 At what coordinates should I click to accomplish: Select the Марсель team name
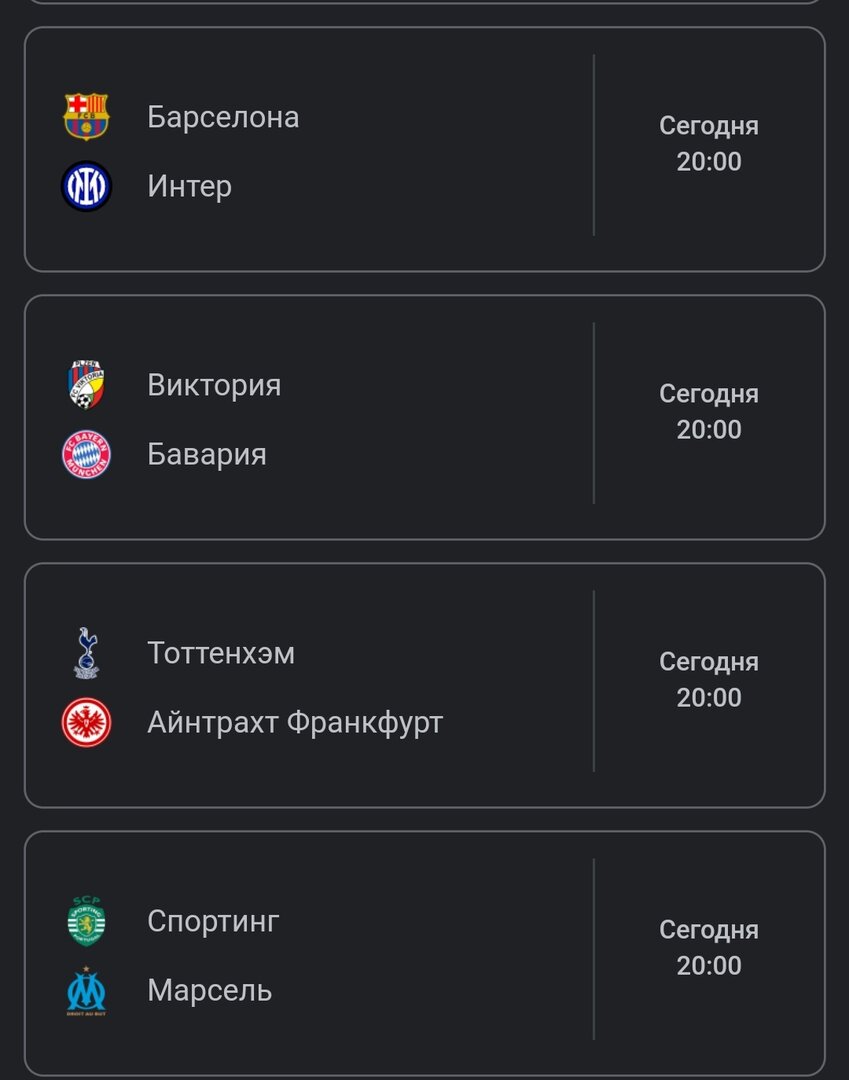pyautogui.click(x=210, y=991)
